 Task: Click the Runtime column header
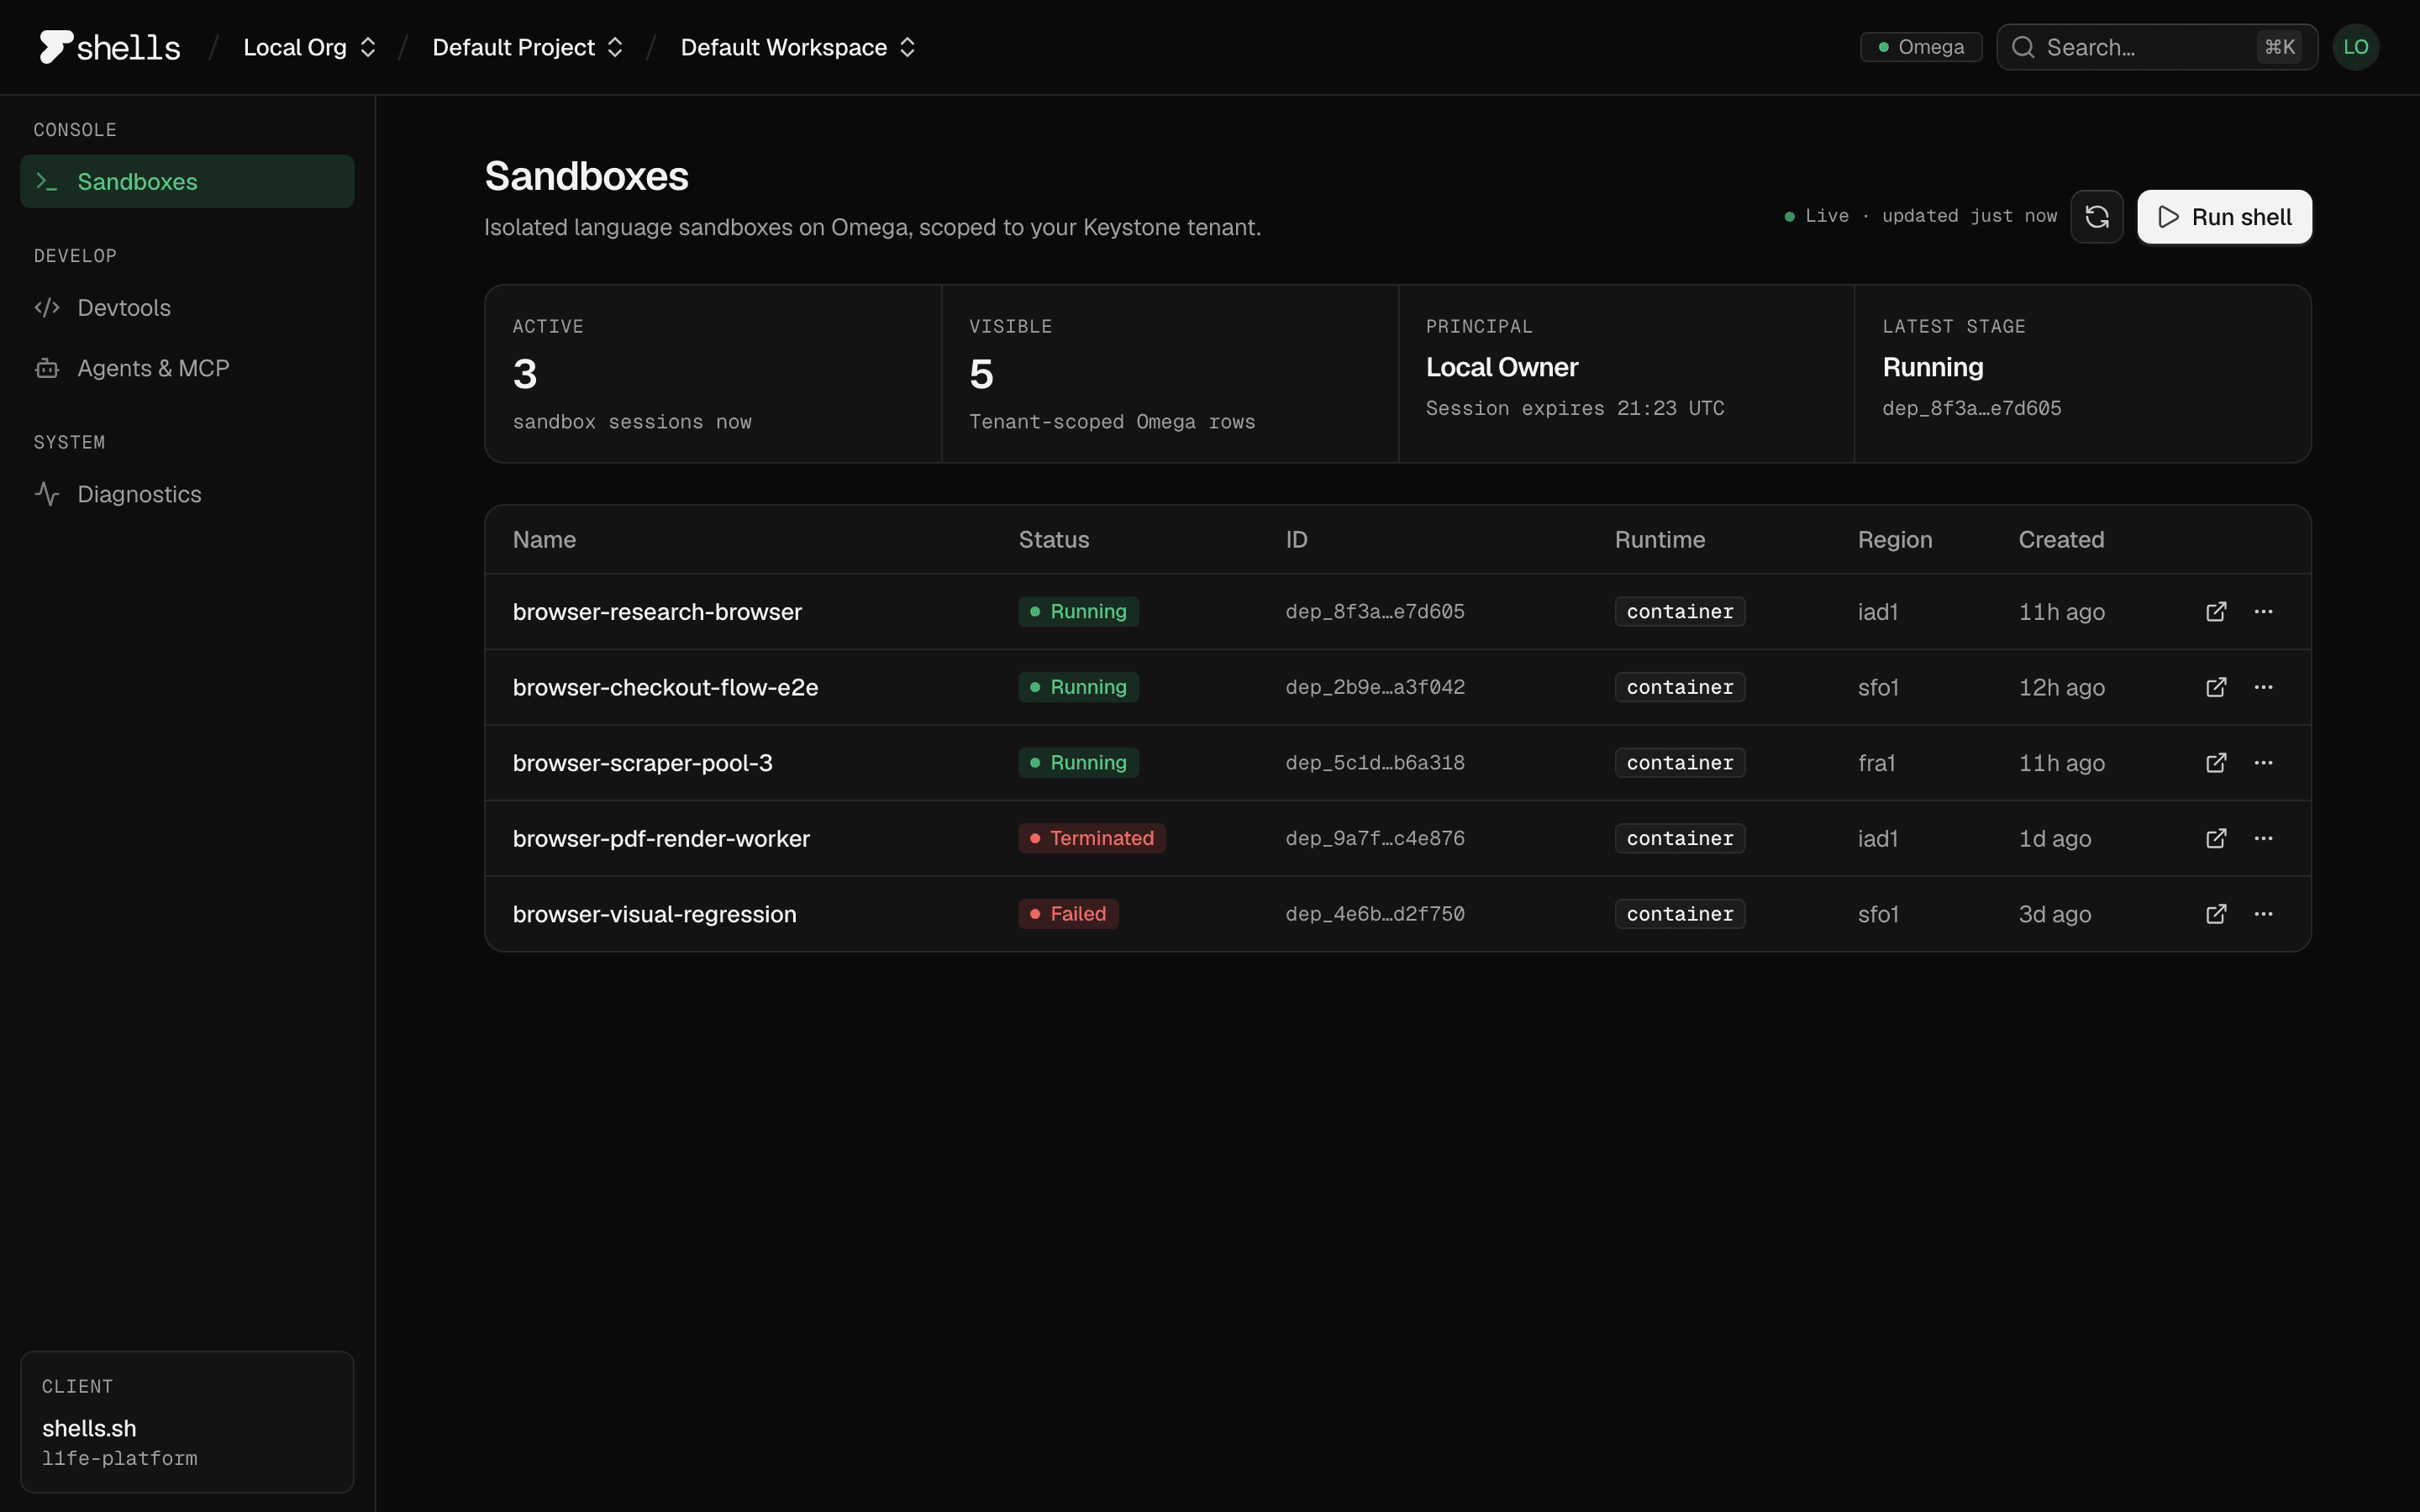(1660, 540)
